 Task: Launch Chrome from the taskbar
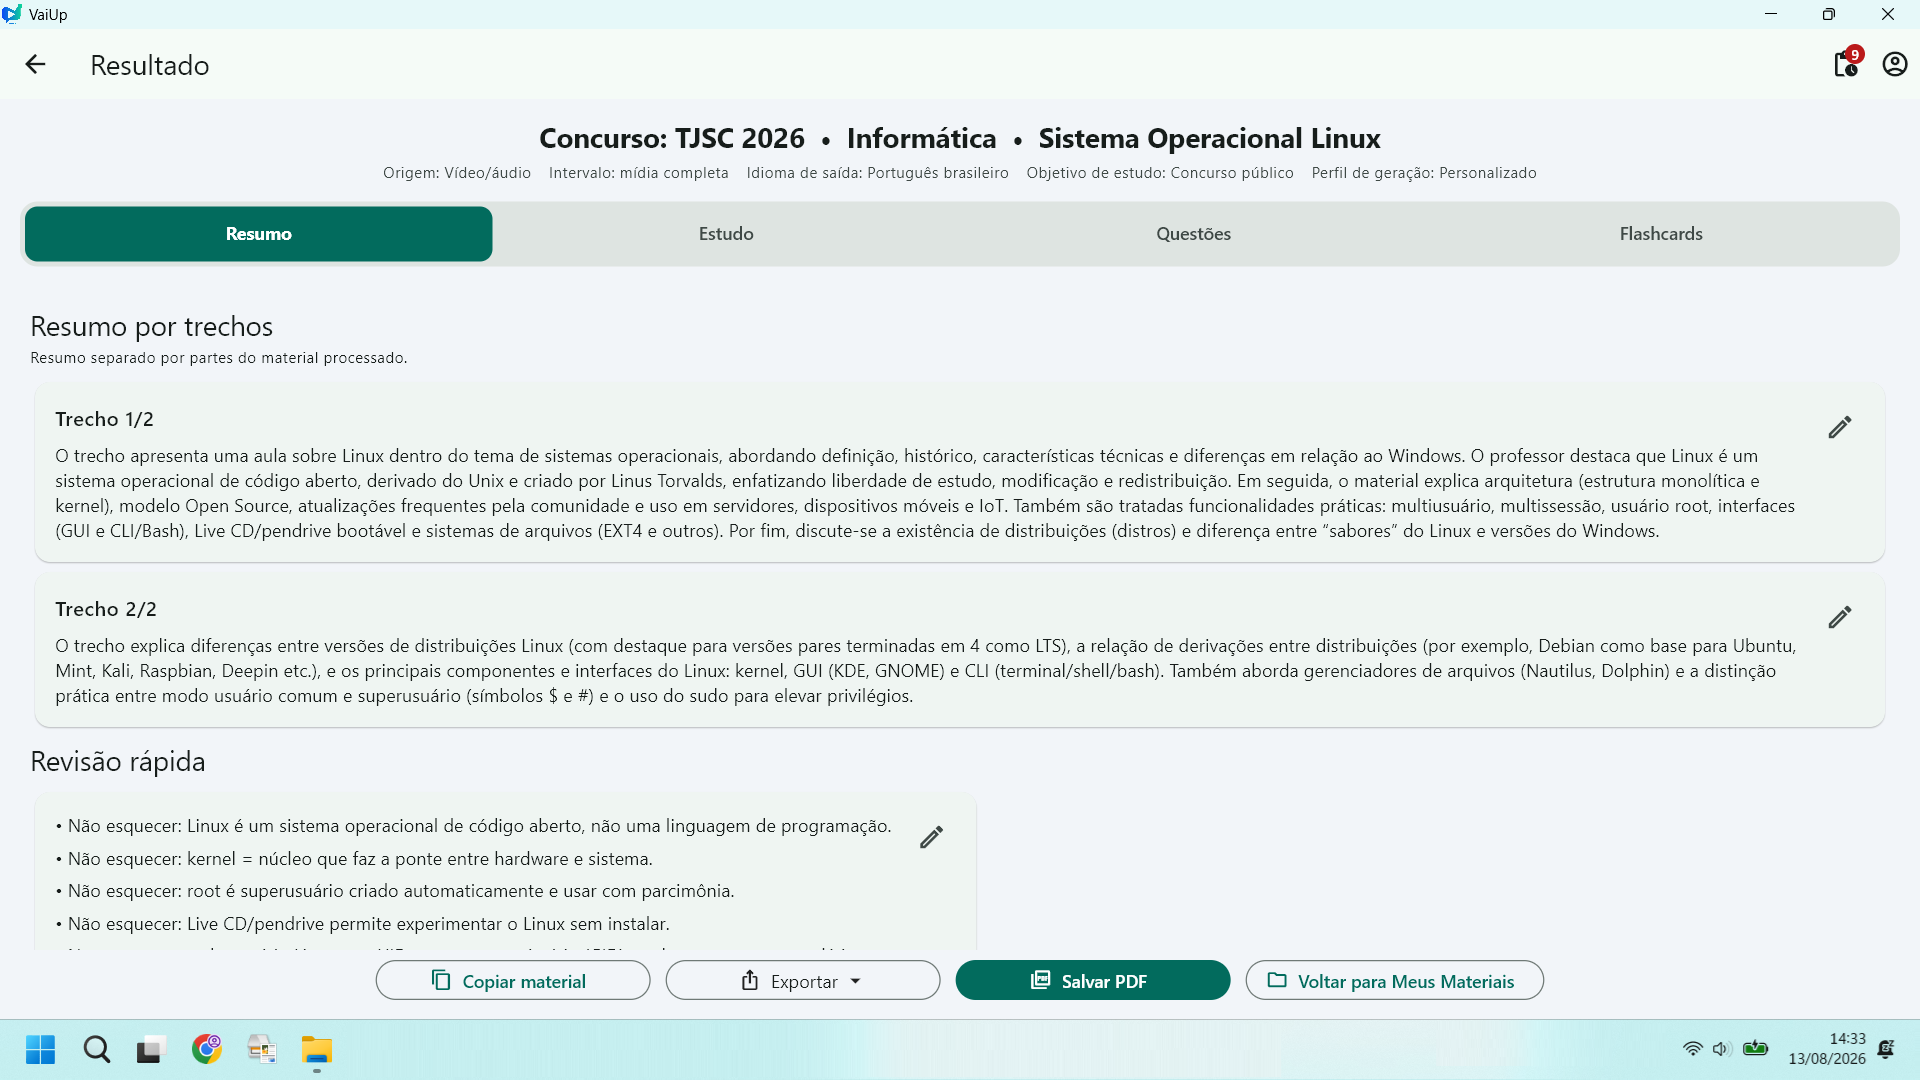(x=207, y=1049)
